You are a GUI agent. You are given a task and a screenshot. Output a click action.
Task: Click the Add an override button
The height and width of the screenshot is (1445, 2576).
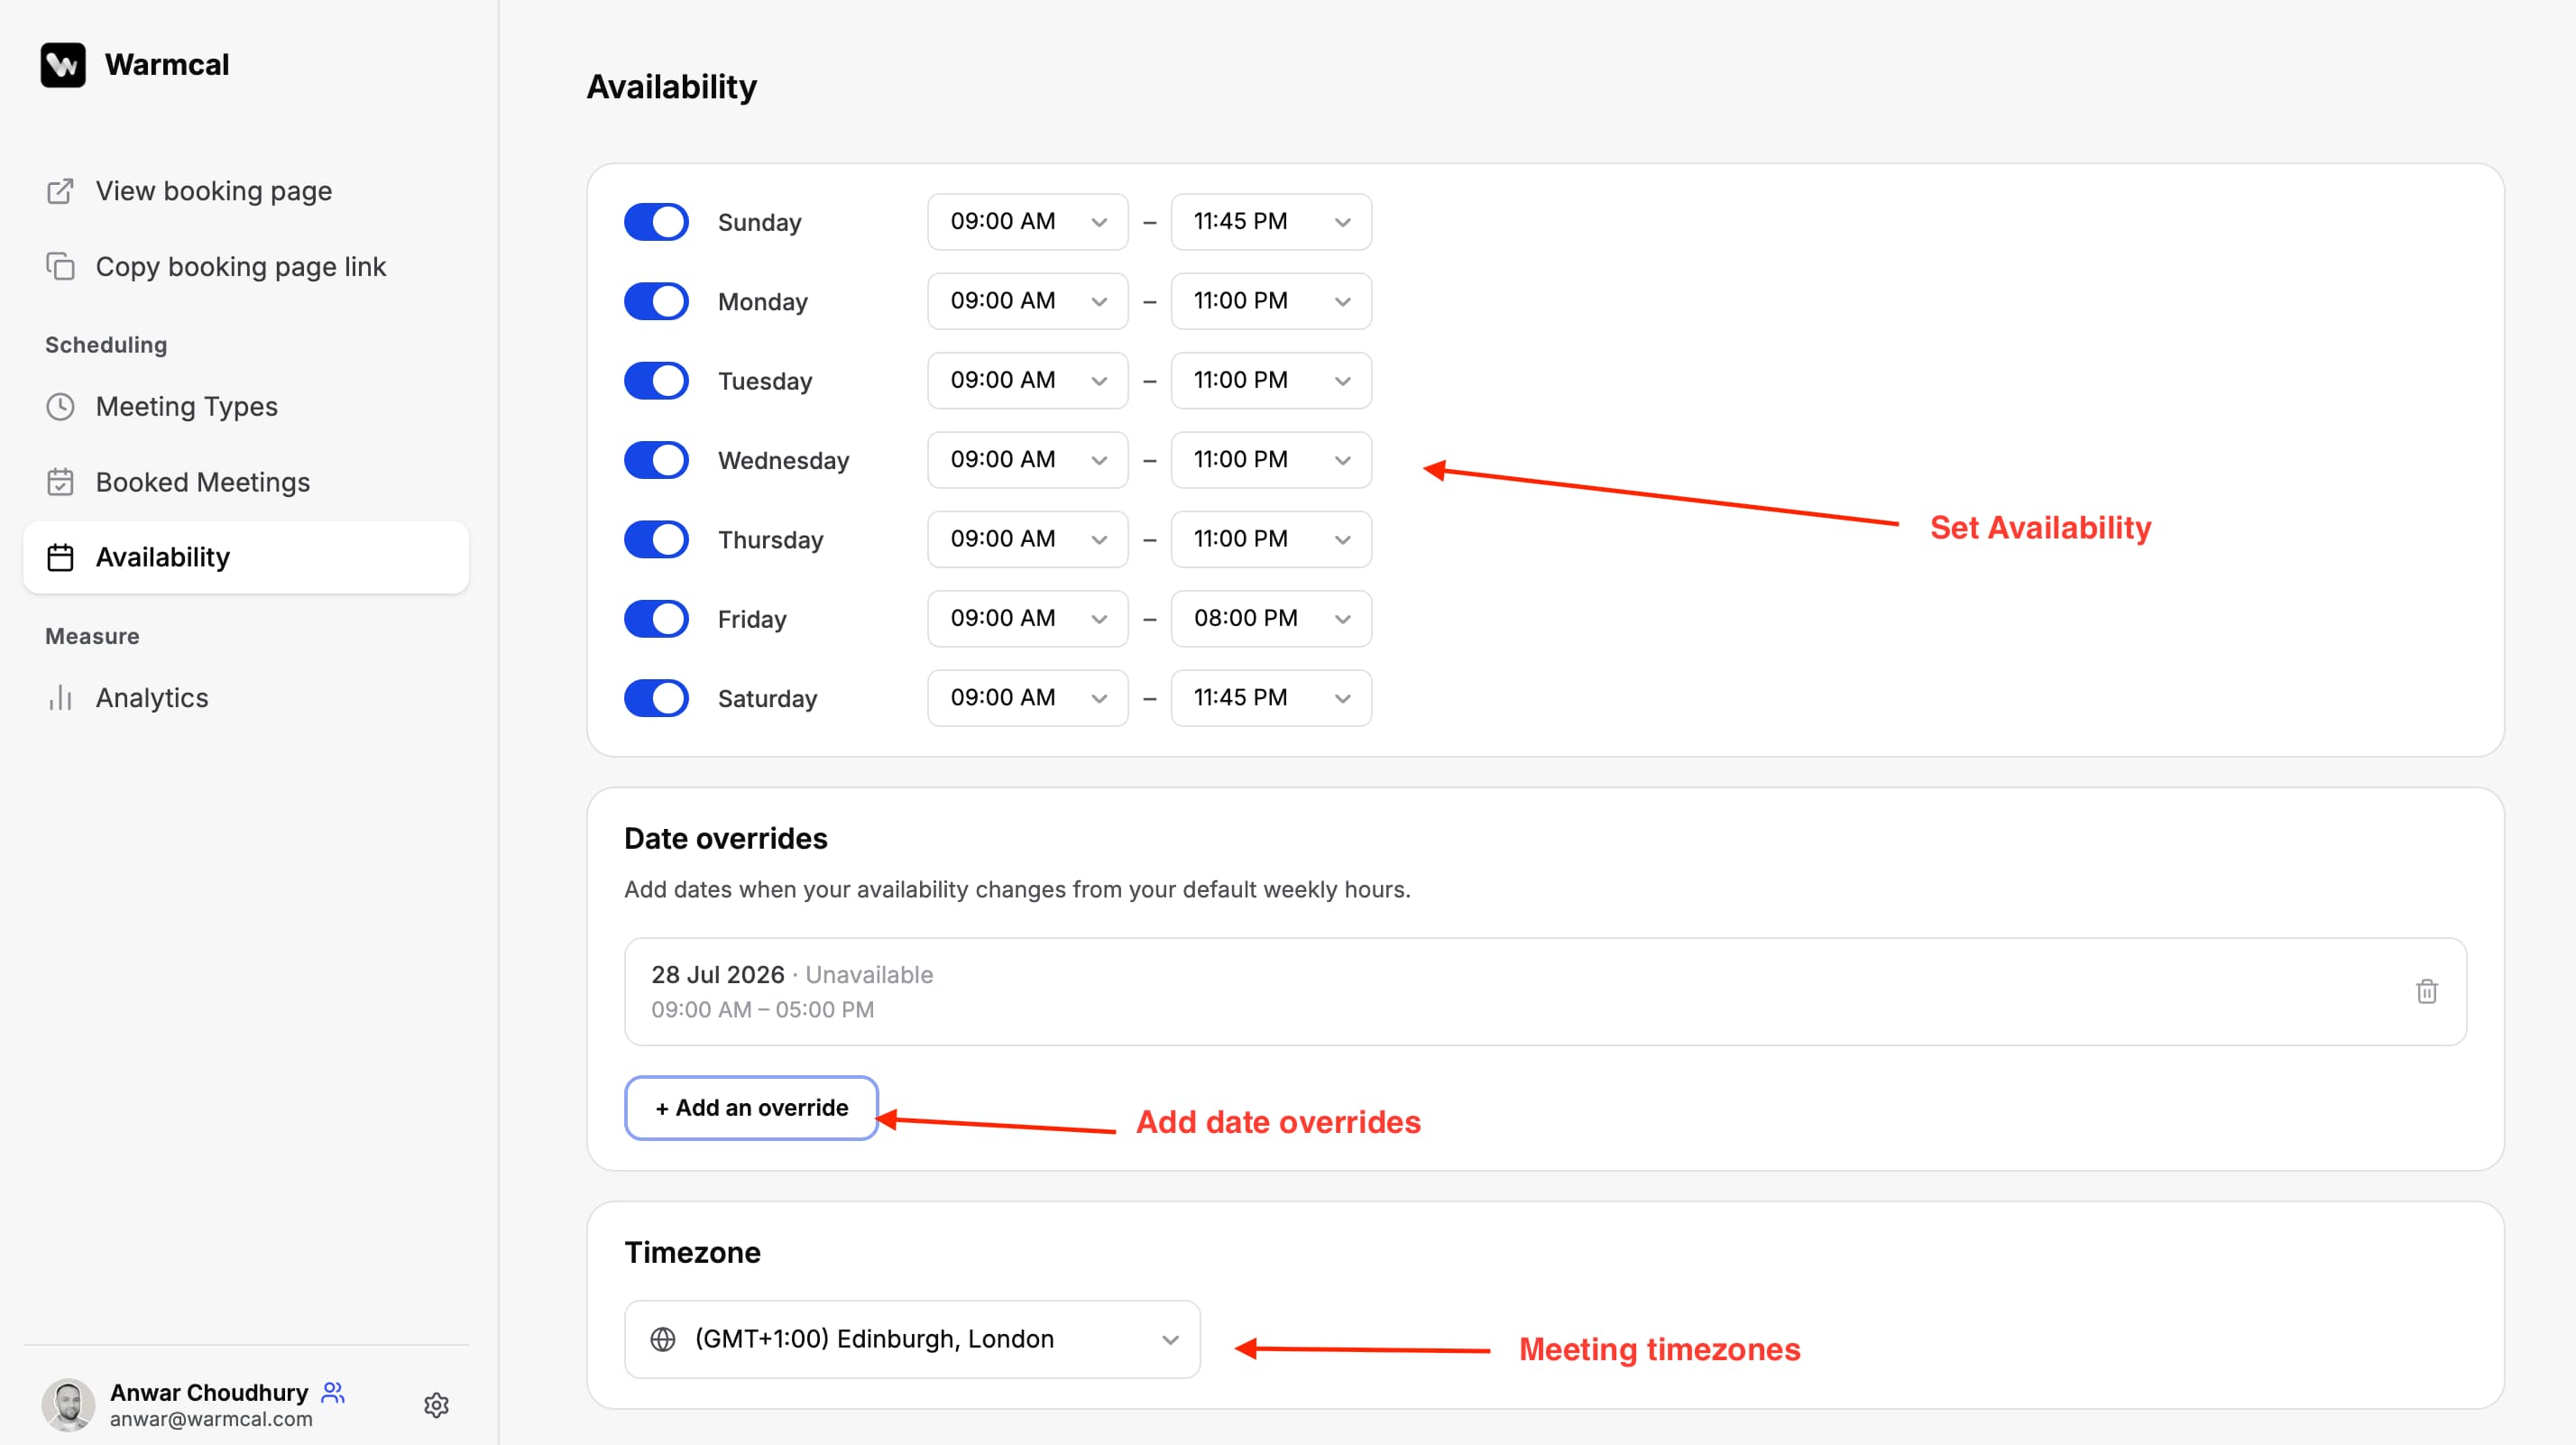(751, 1108)
